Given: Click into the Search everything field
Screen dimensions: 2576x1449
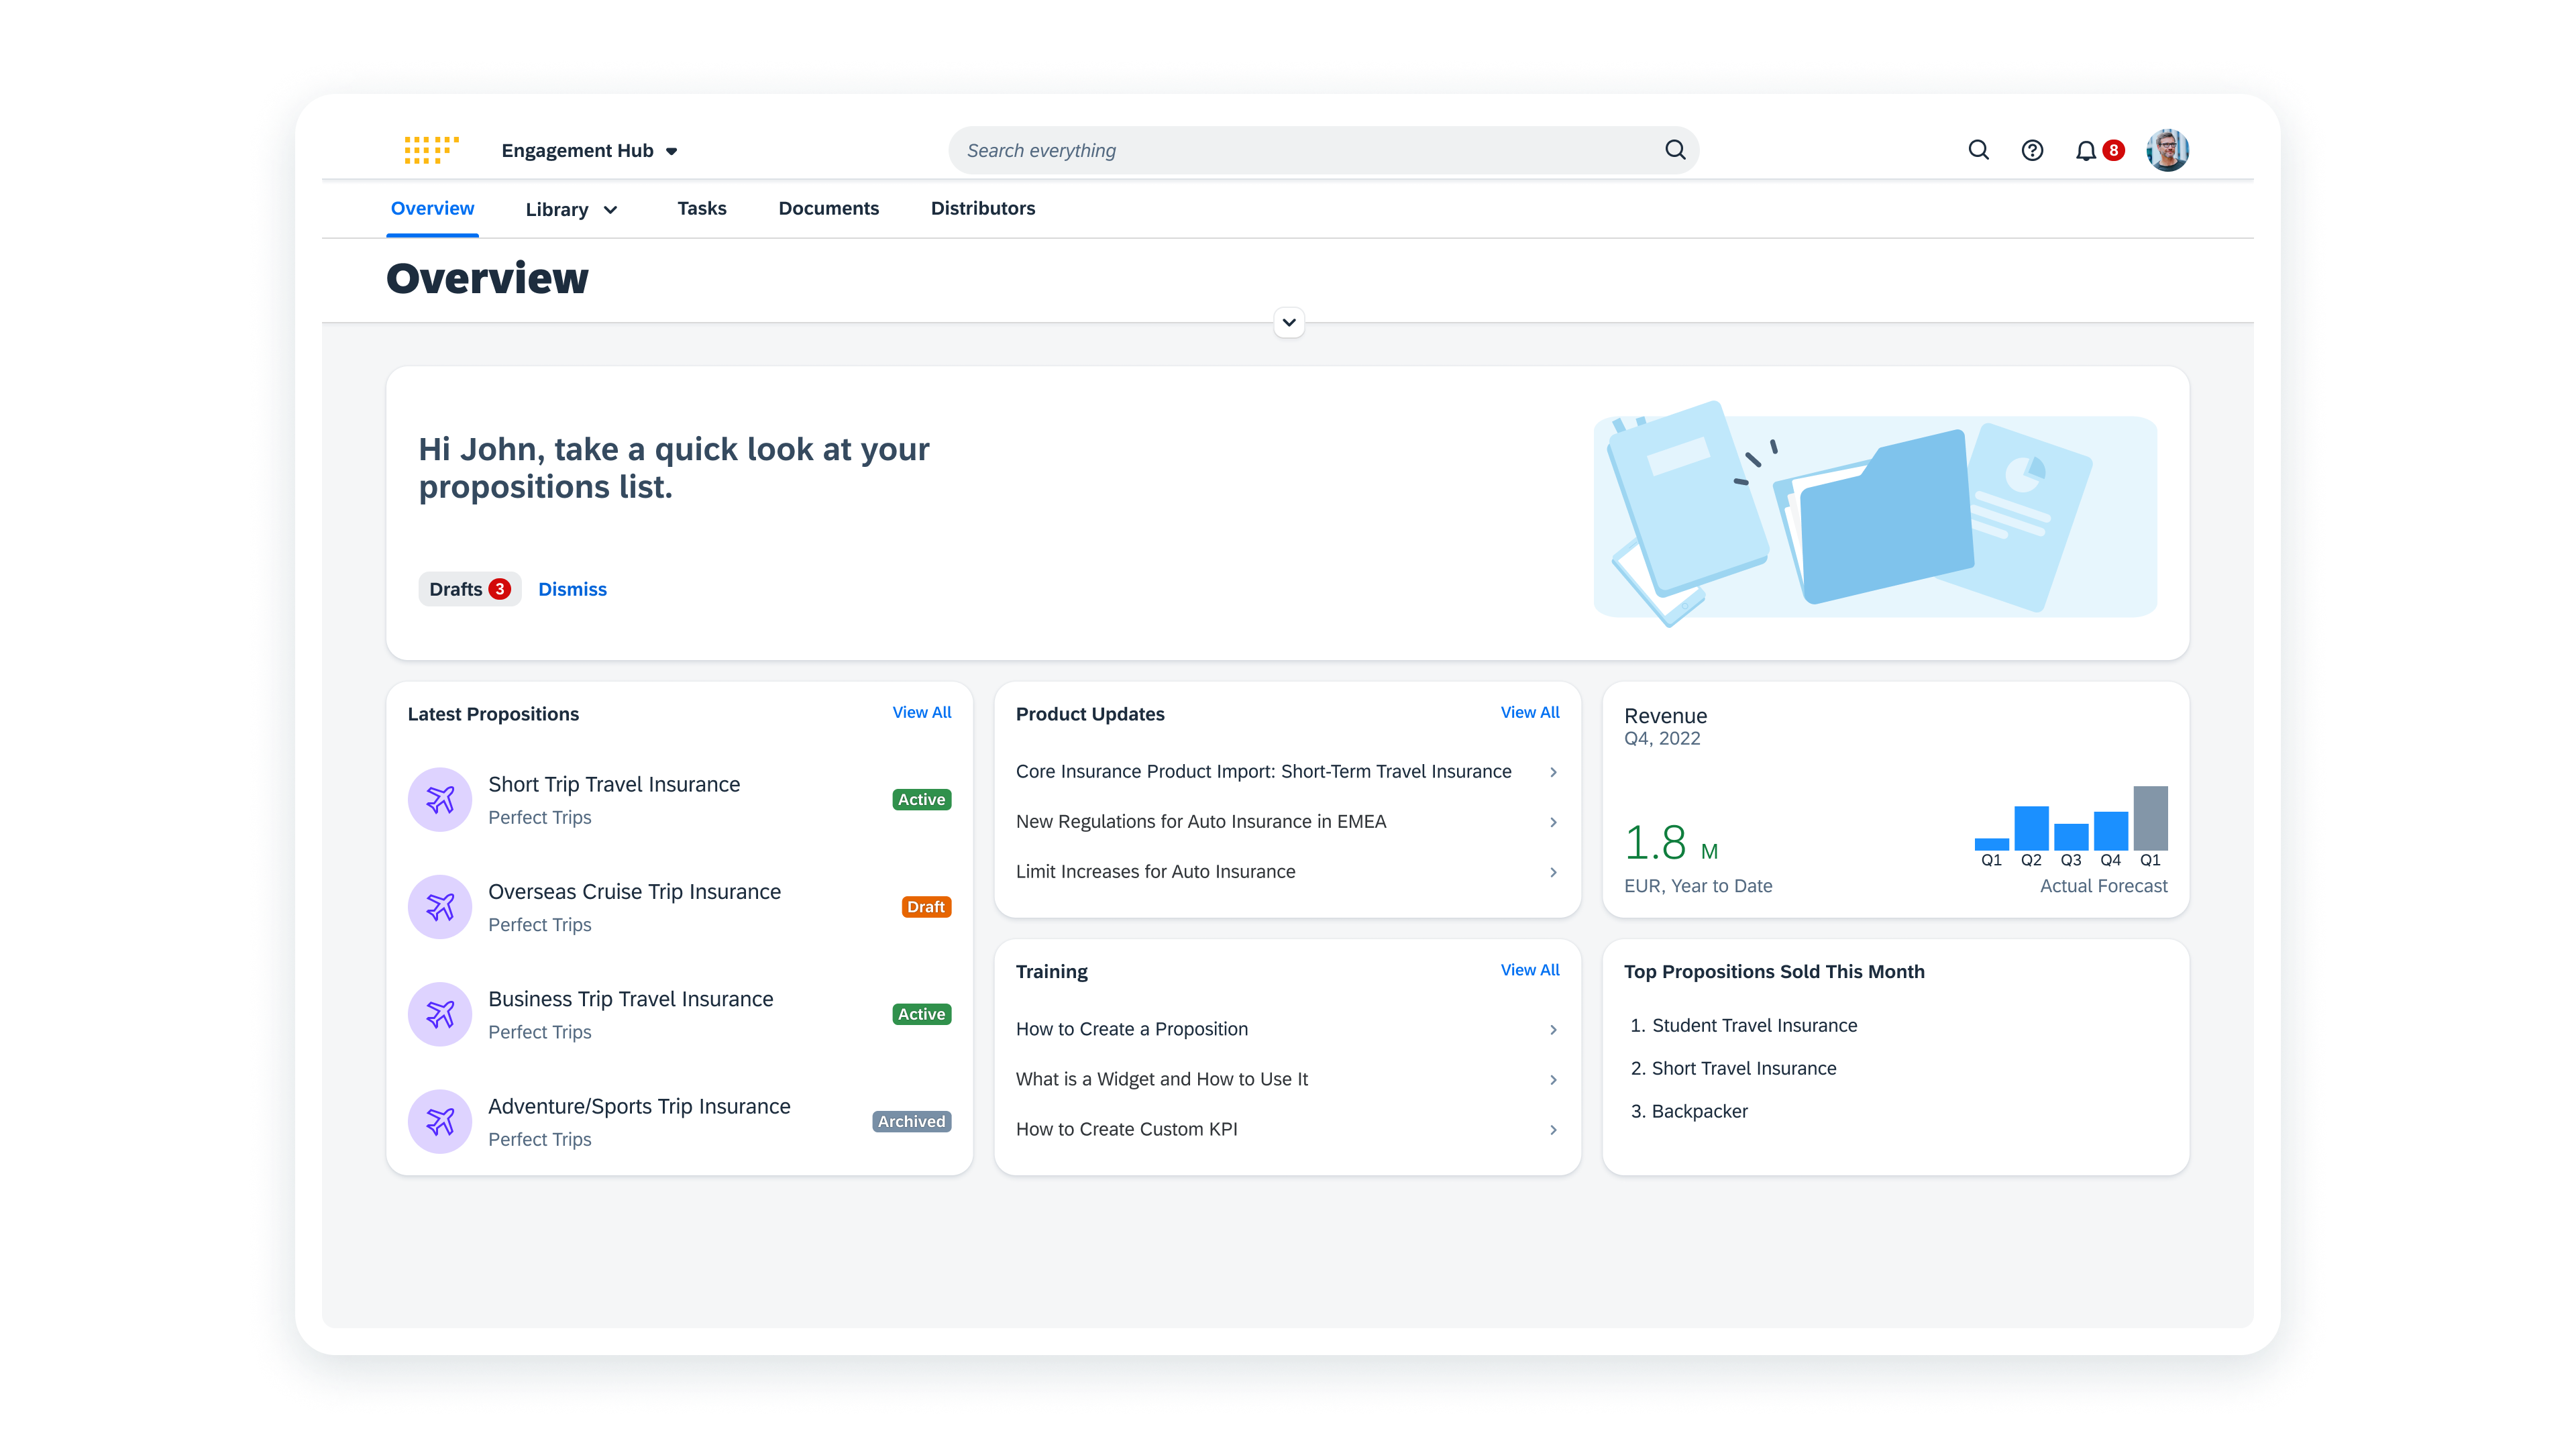Looking at the screenshot, I should click(x=1323, y=150).
